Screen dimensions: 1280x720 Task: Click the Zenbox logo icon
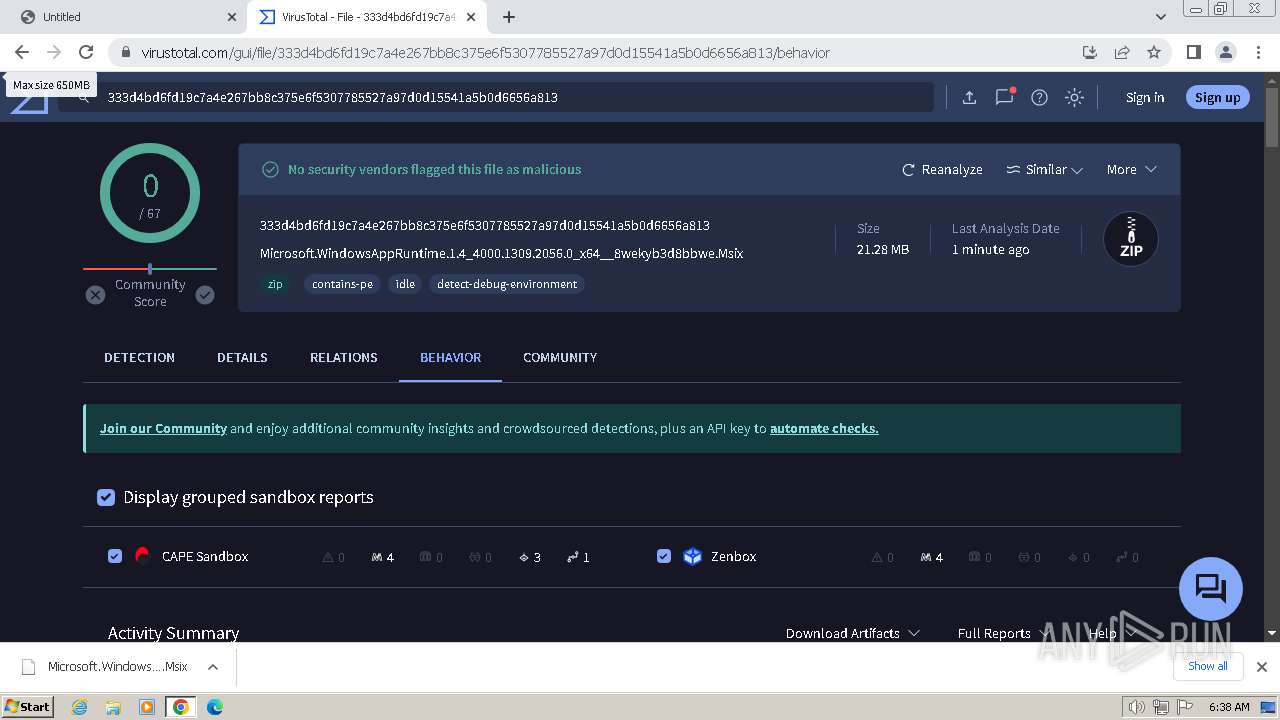click(x=692, y=557)
